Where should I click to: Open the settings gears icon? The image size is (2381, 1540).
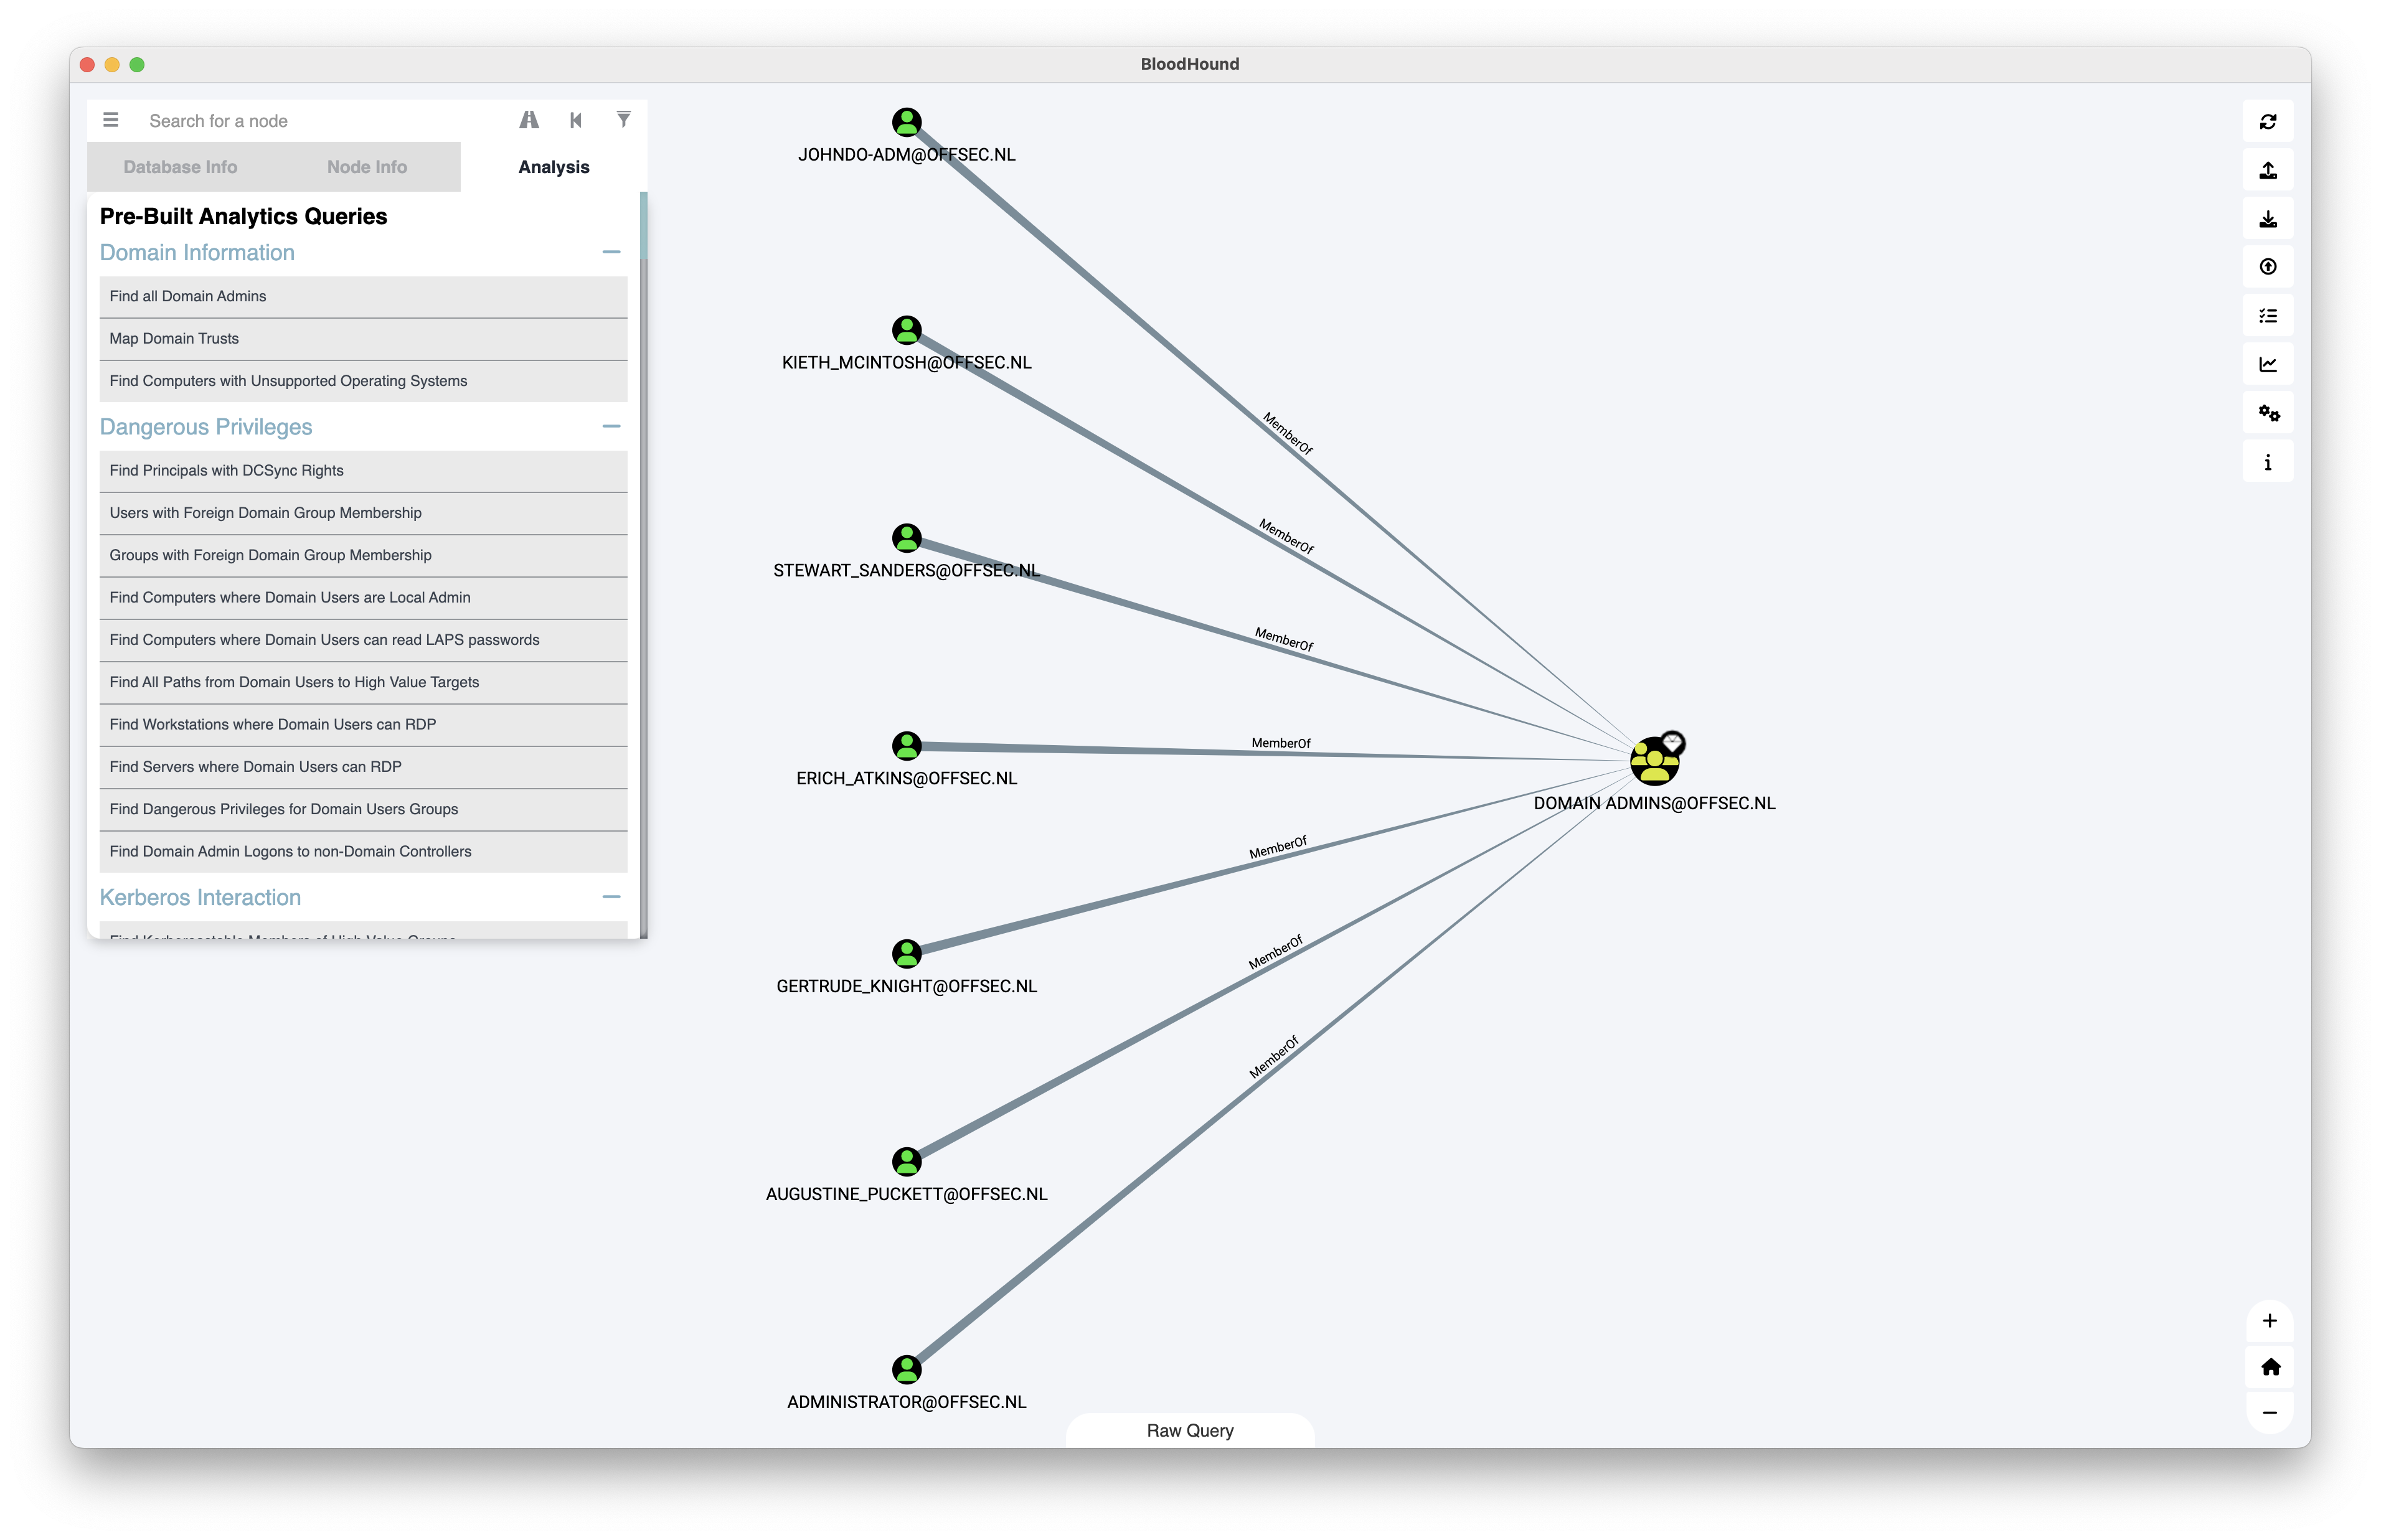click(x=2267, y=413)
